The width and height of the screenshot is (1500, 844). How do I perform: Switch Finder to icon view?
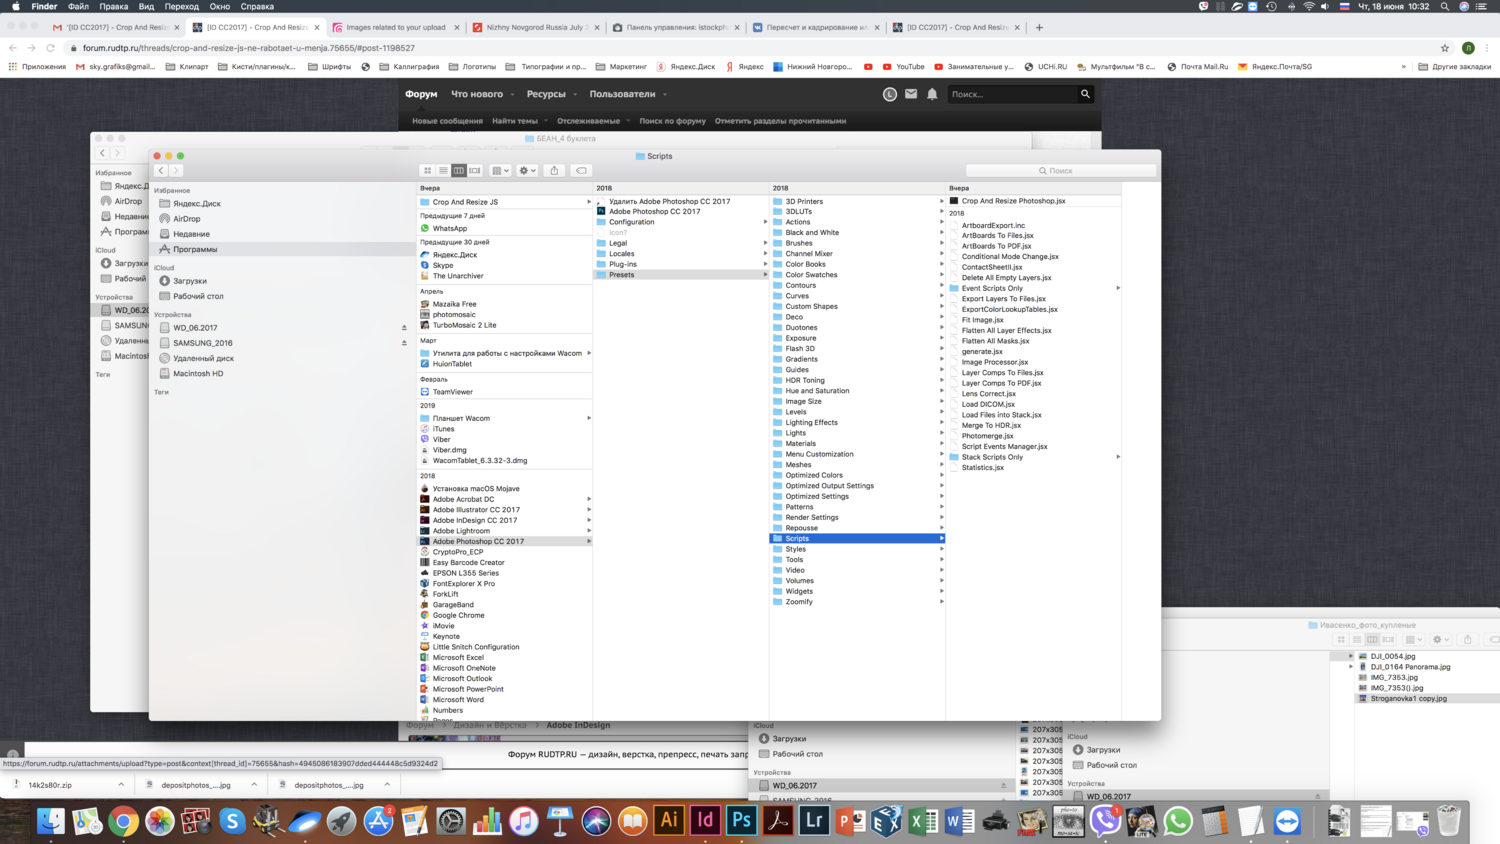(x=428, y=170)
